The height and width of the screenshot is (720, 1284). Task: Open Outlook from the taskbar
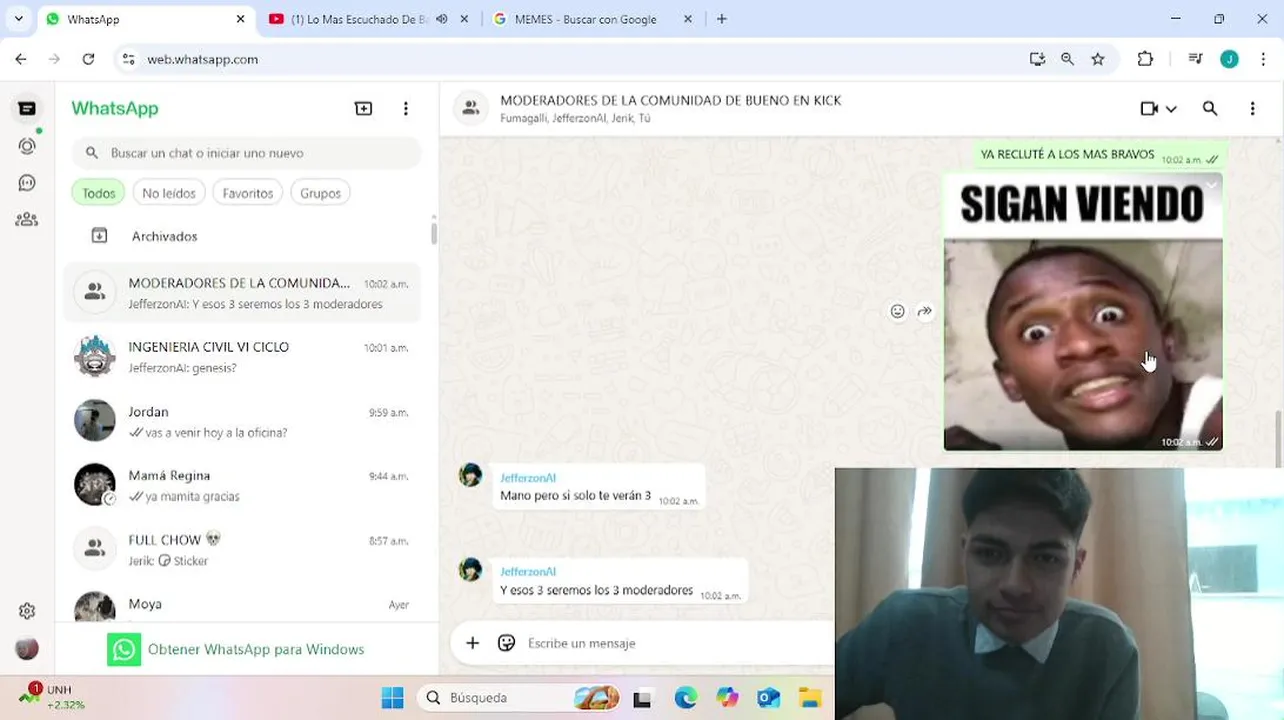pyautogui.click(x=768, y=698)
